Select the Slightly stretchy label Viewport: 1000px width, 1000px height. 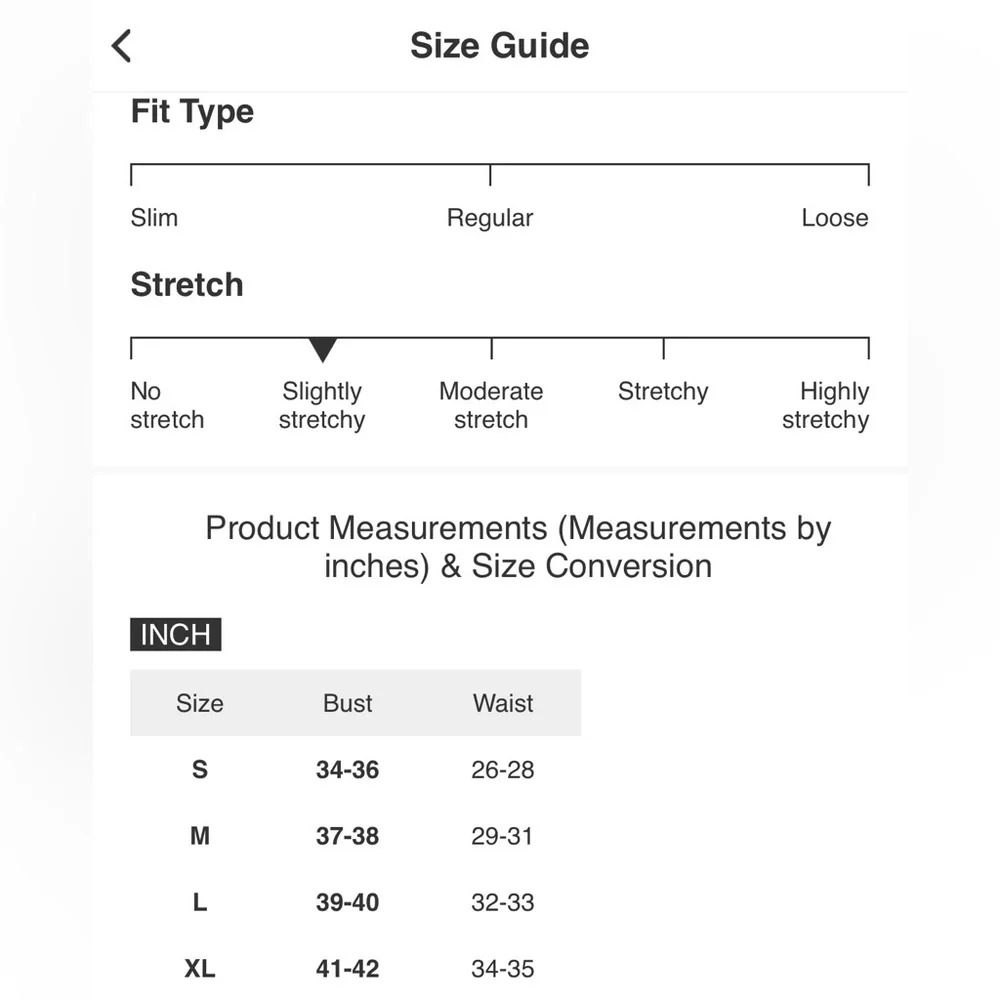pos(322,405)
